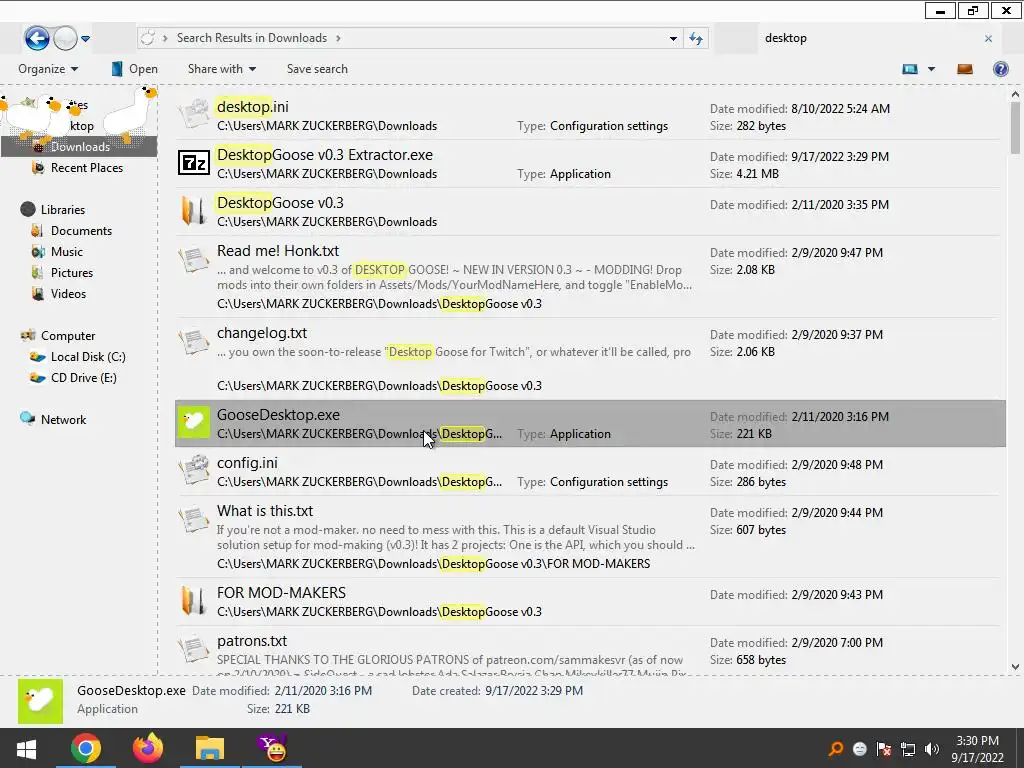Screen dimensions: 1024x768
Task: Go back with the blue arrow button
Action: tap(37, 39)
